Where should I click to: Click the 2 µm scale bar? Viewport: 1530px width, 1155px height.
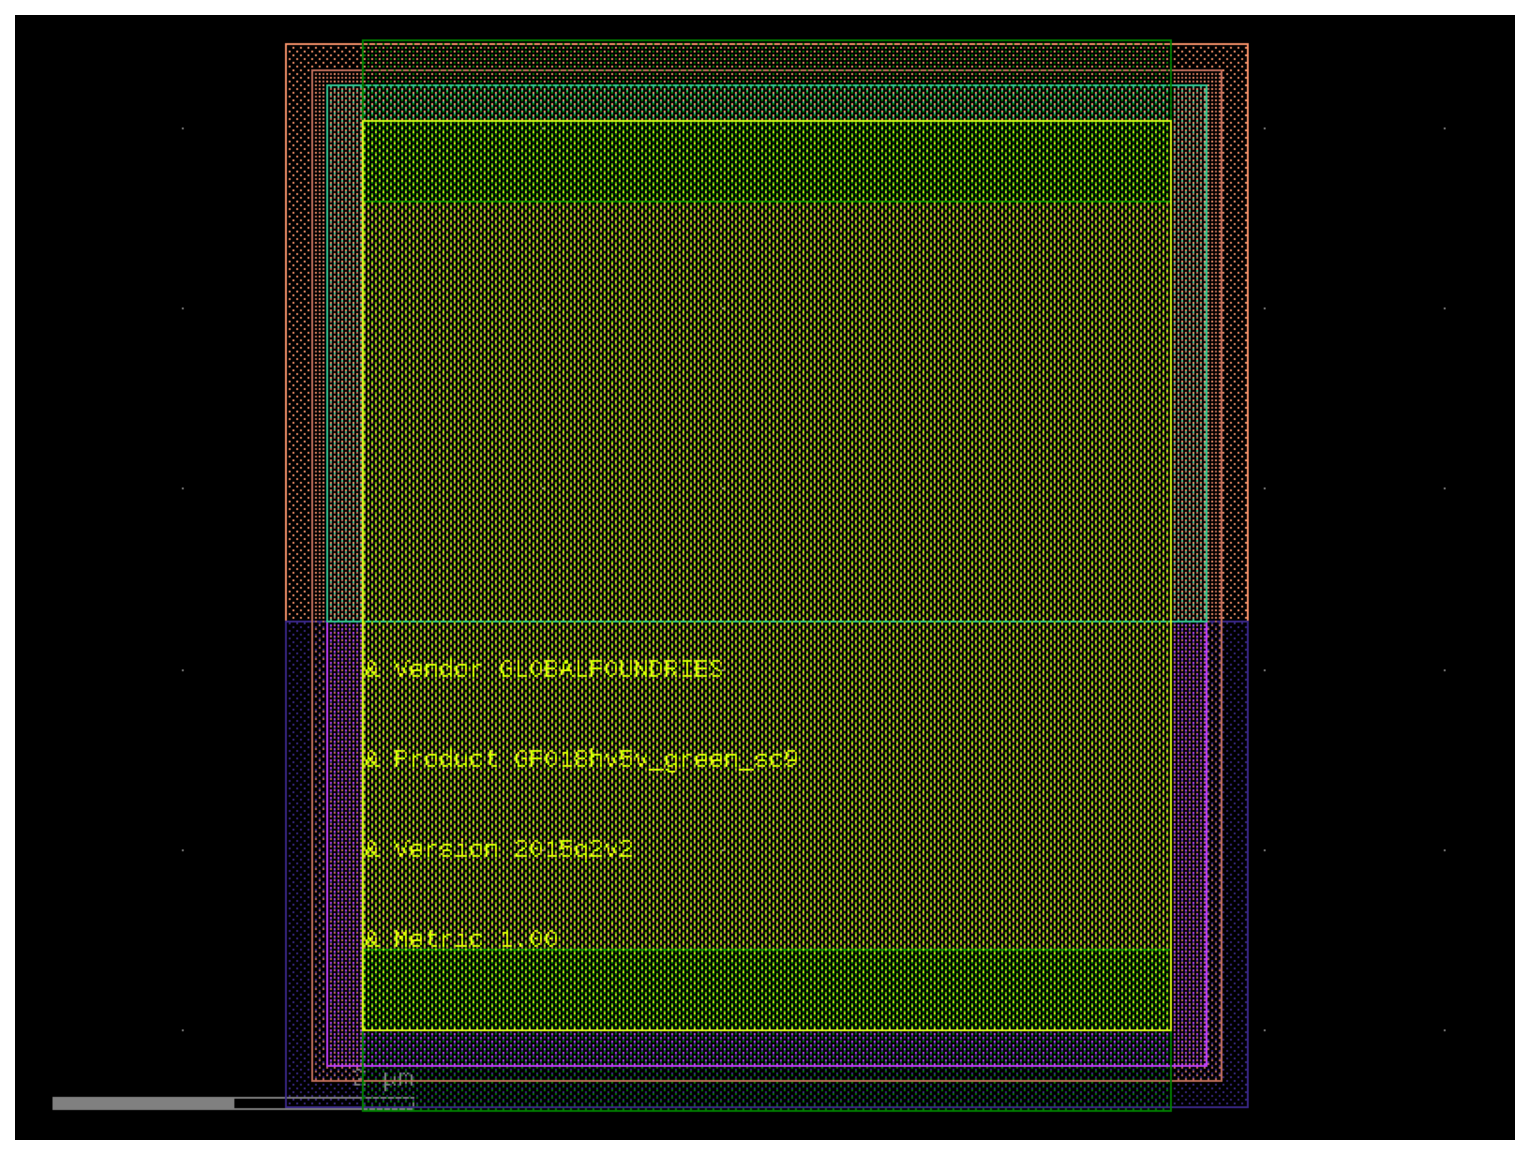point(233,1103)
